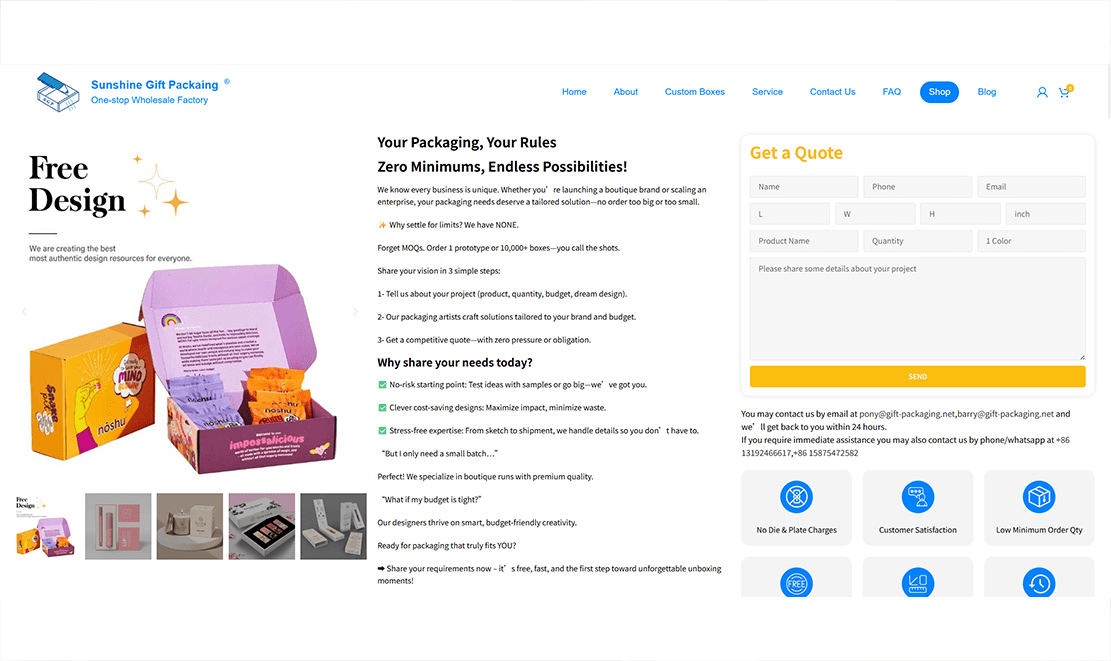Click the clock history icon
Viewport: 1111px width, 661px height.
(1039, 583)
